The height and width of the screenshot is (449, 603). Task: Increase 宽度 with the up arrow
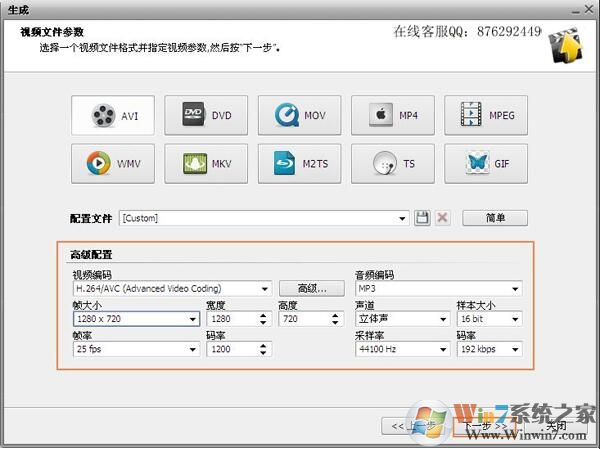click(263, 315)
